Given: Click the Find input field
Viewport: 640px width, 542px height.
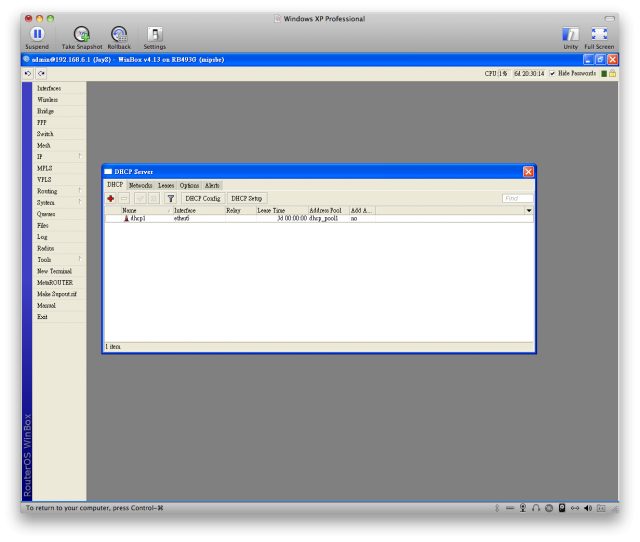Looking at the screenshot, I should pos(517,198).
